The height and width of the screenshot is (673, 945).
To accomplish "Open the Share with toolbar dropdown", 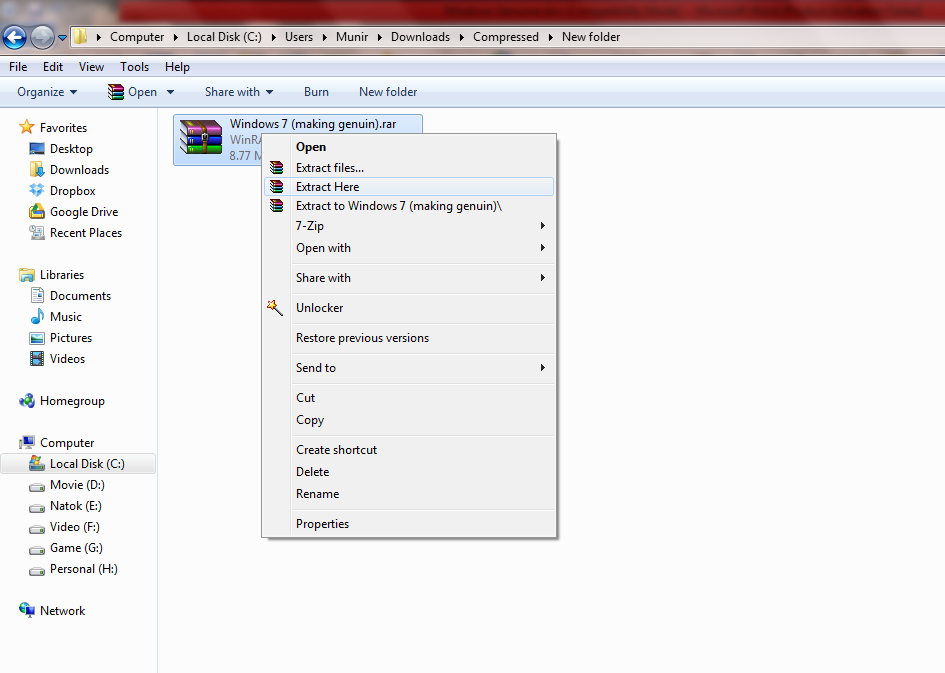I will [237, 91].
